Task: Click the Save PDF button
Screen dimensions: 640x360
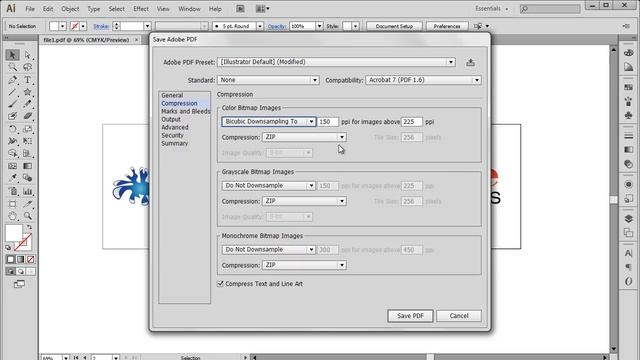Action: click(410, 316)
